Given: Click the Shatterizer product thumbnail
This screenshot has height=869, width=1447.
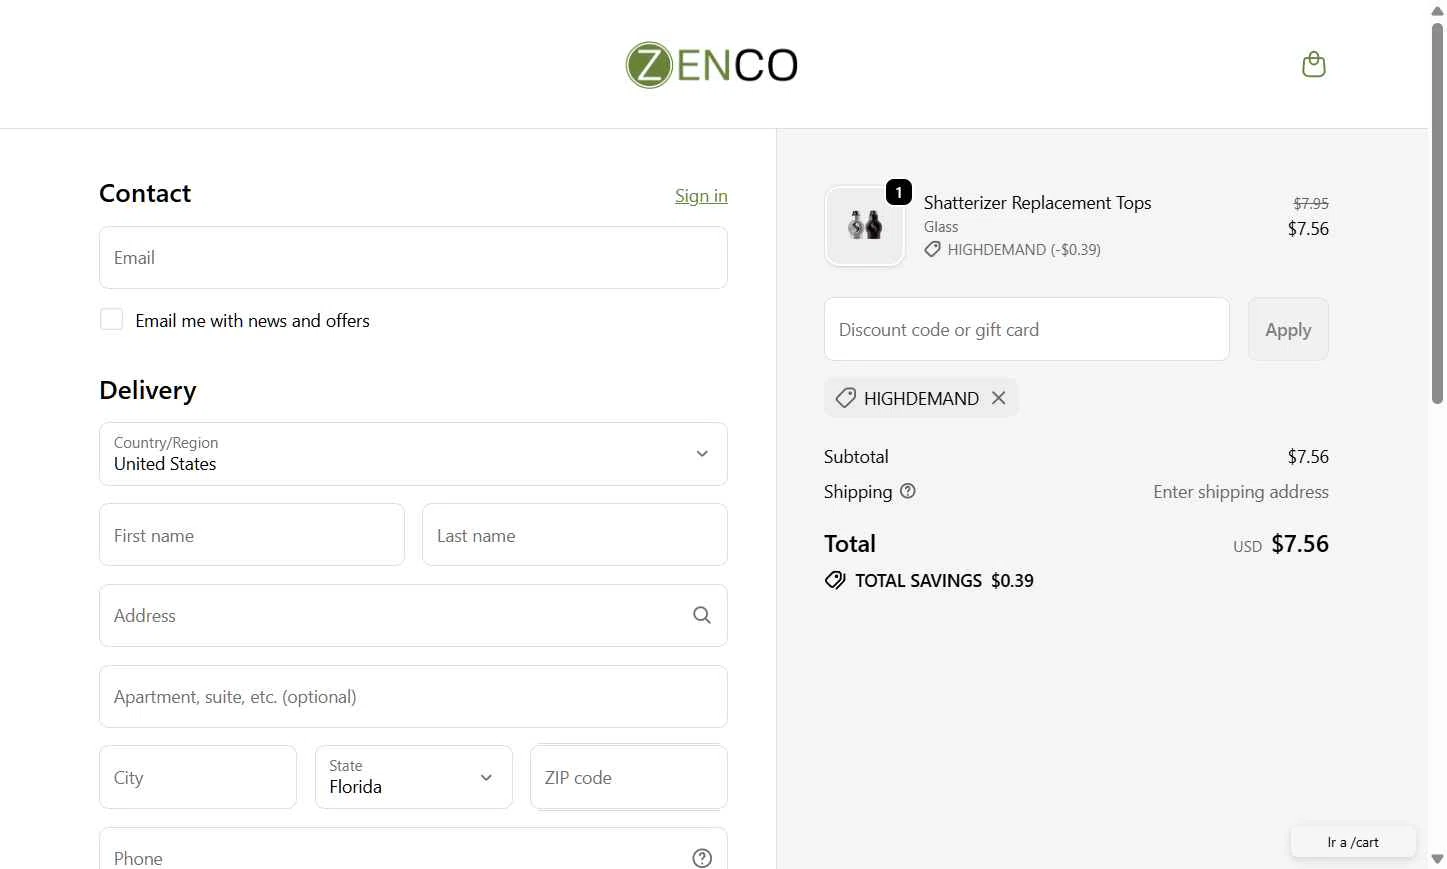Looking at the screenshot, I should [865, 226].
